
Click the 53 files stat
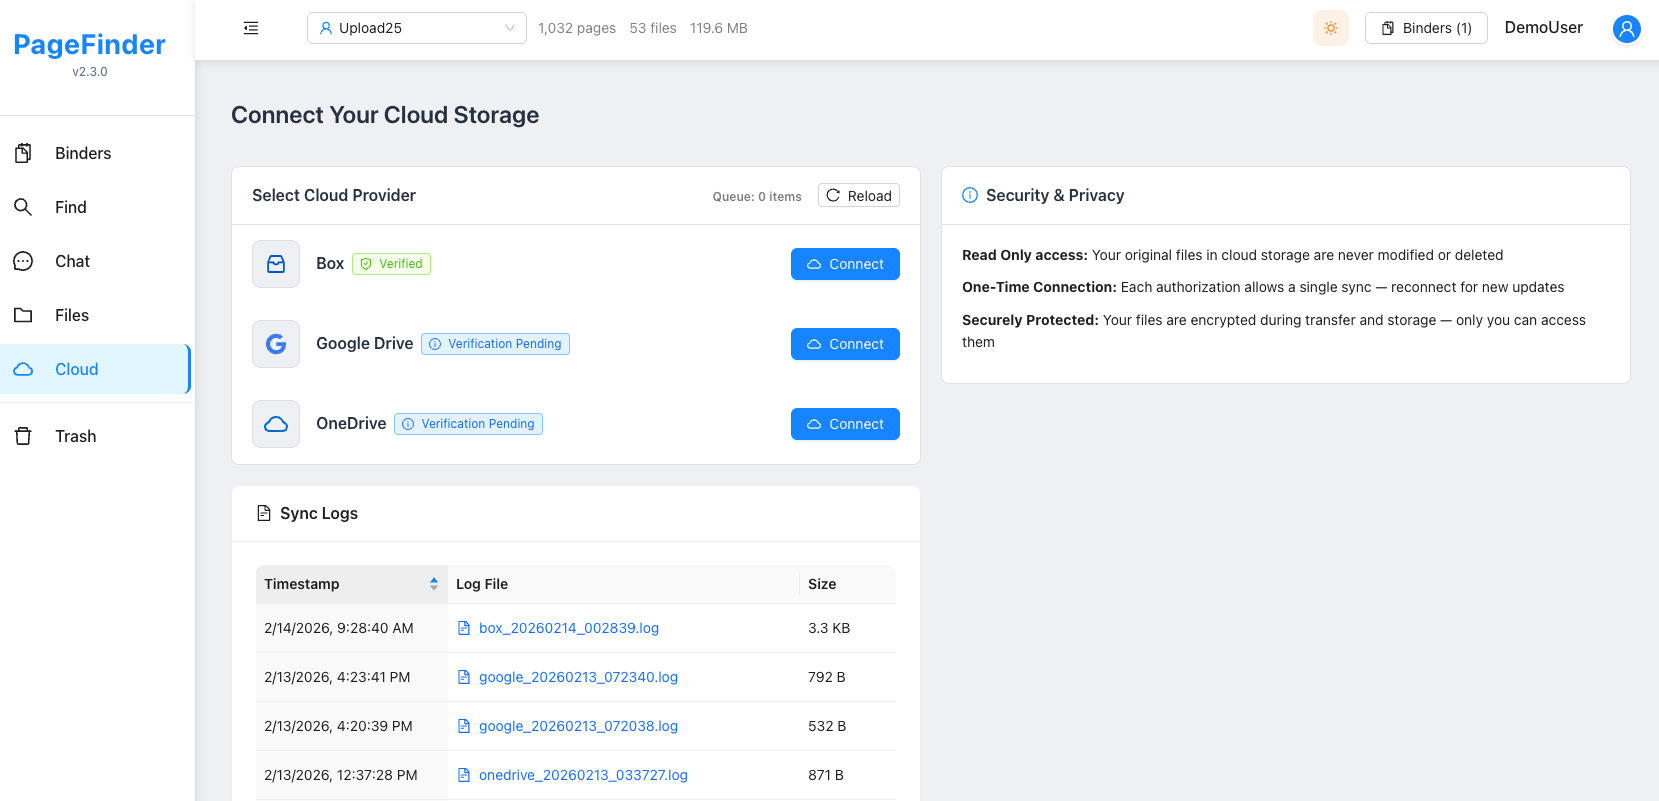click(x=653, y=28)
